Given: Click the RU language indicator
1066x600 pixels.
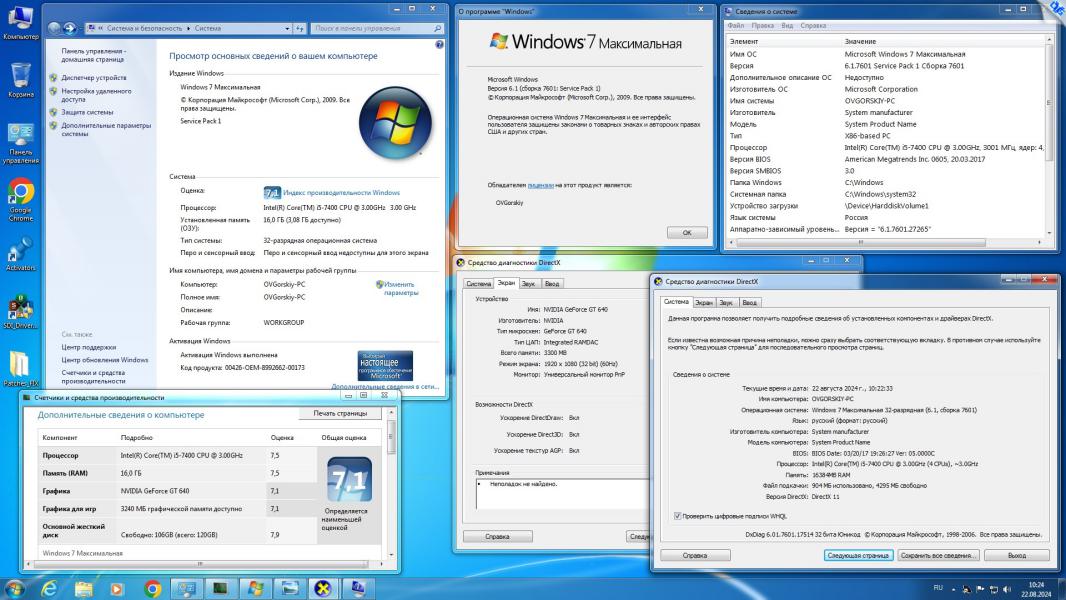Looking at the screenshot, I should pos(937,588).
